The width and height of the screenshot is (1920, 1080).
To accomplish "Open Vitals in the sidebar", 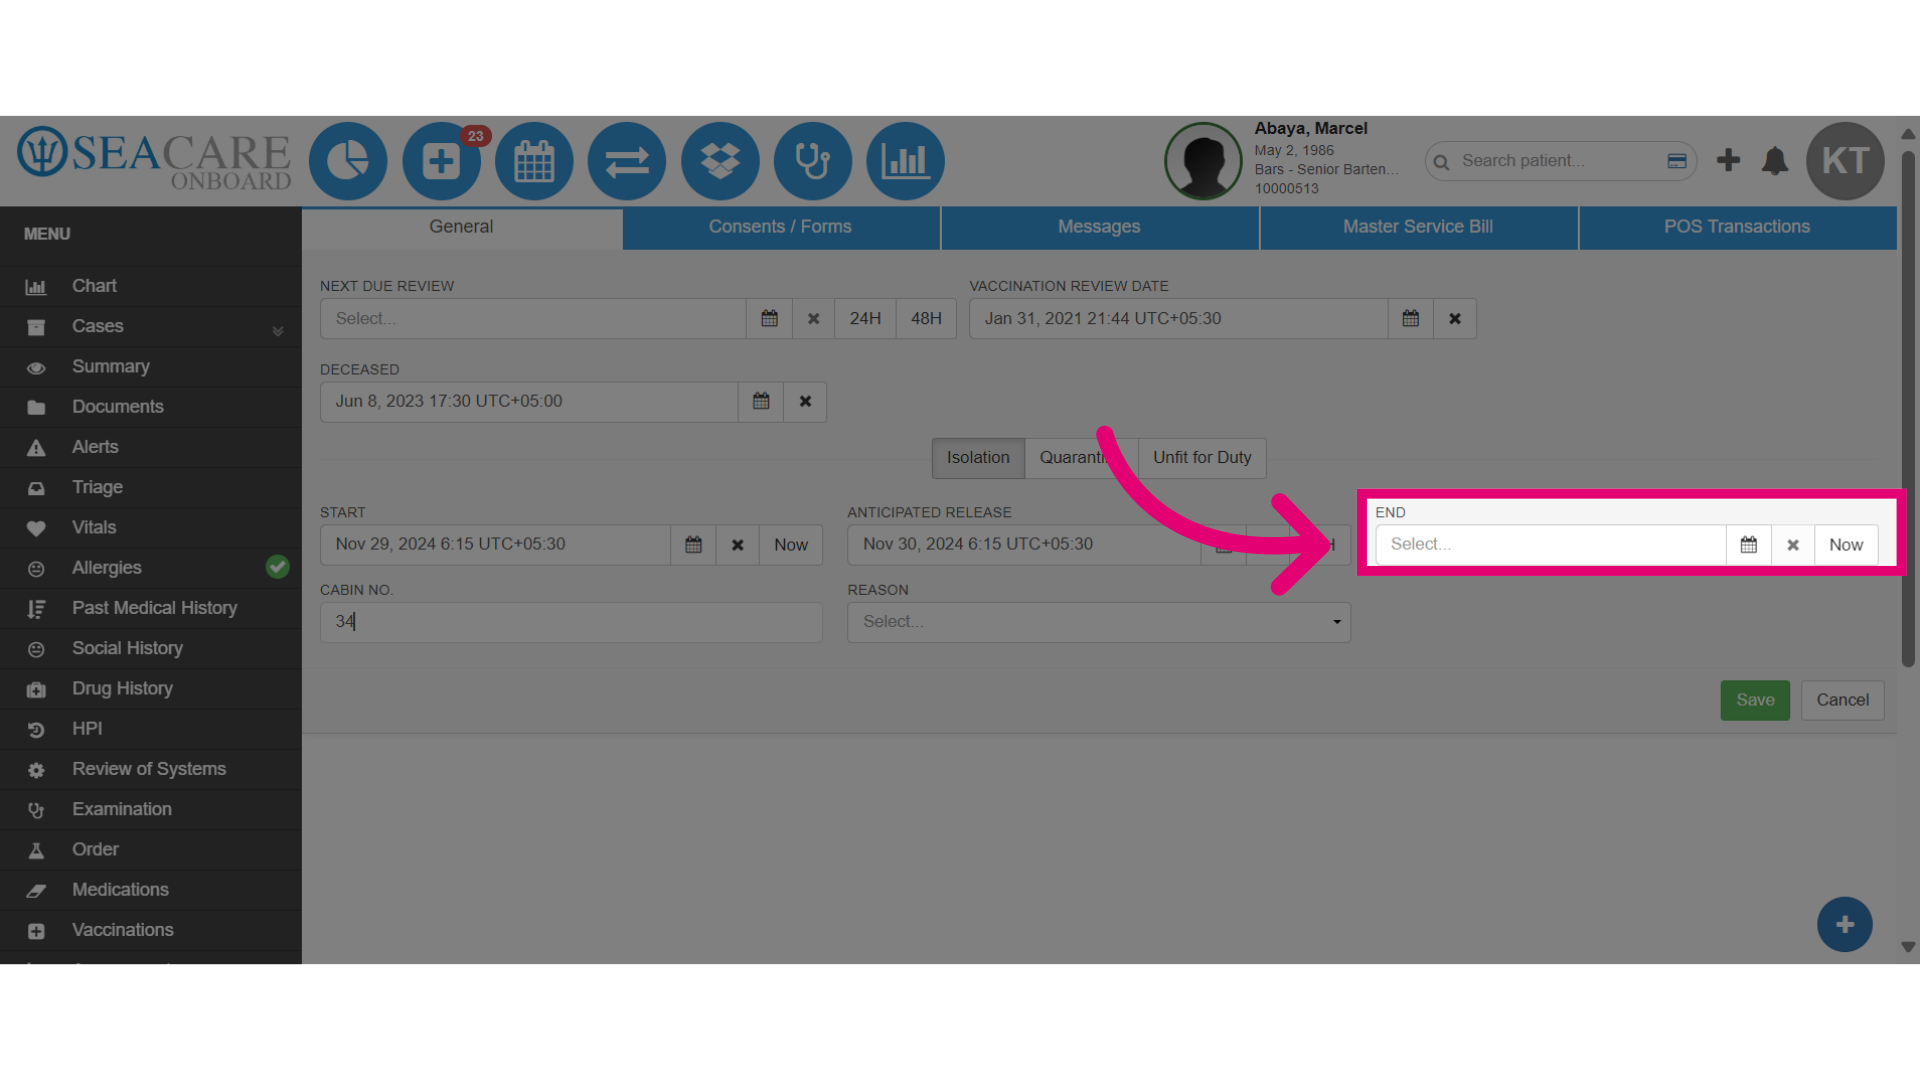I will click(x=151, y=528).
